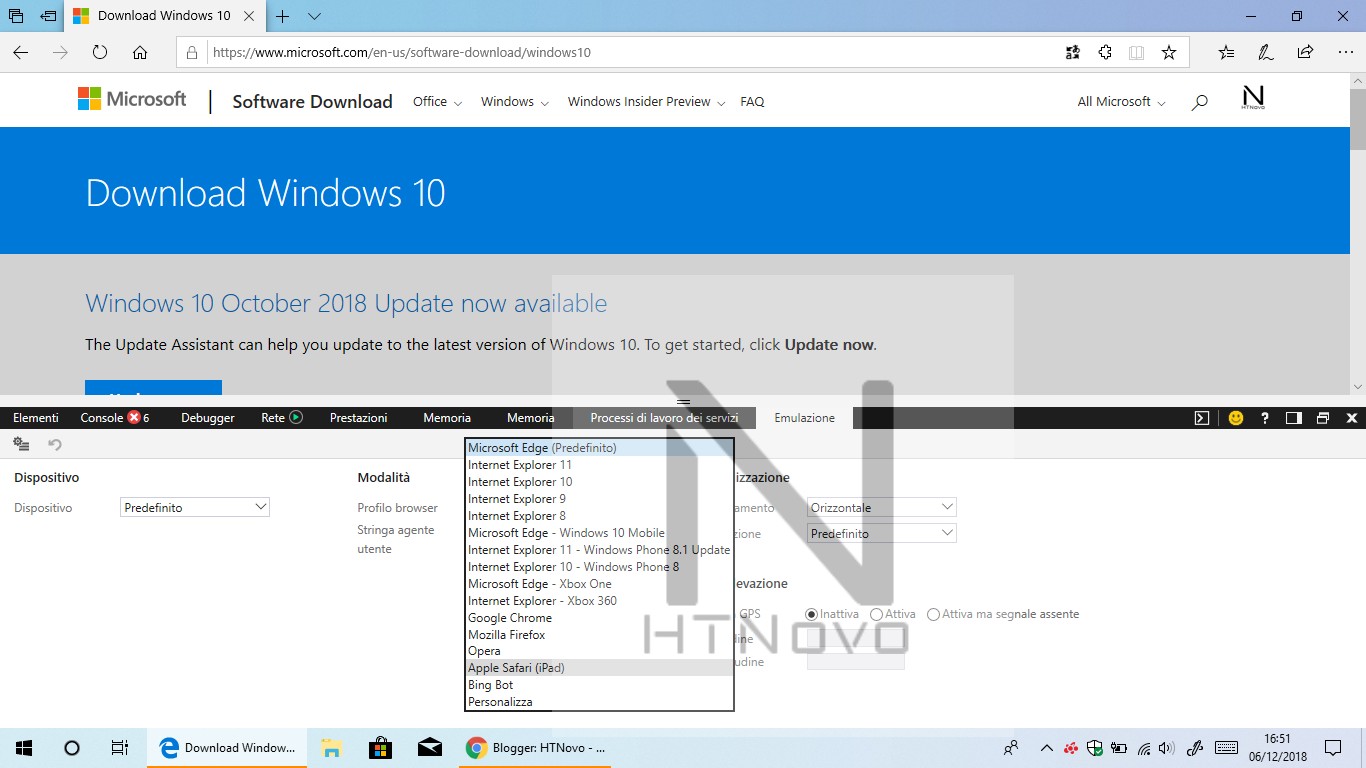Open the Dispositivo dropdown
Image resolution: width=1366 pixels, height=768 pixels.
(195, 507)
